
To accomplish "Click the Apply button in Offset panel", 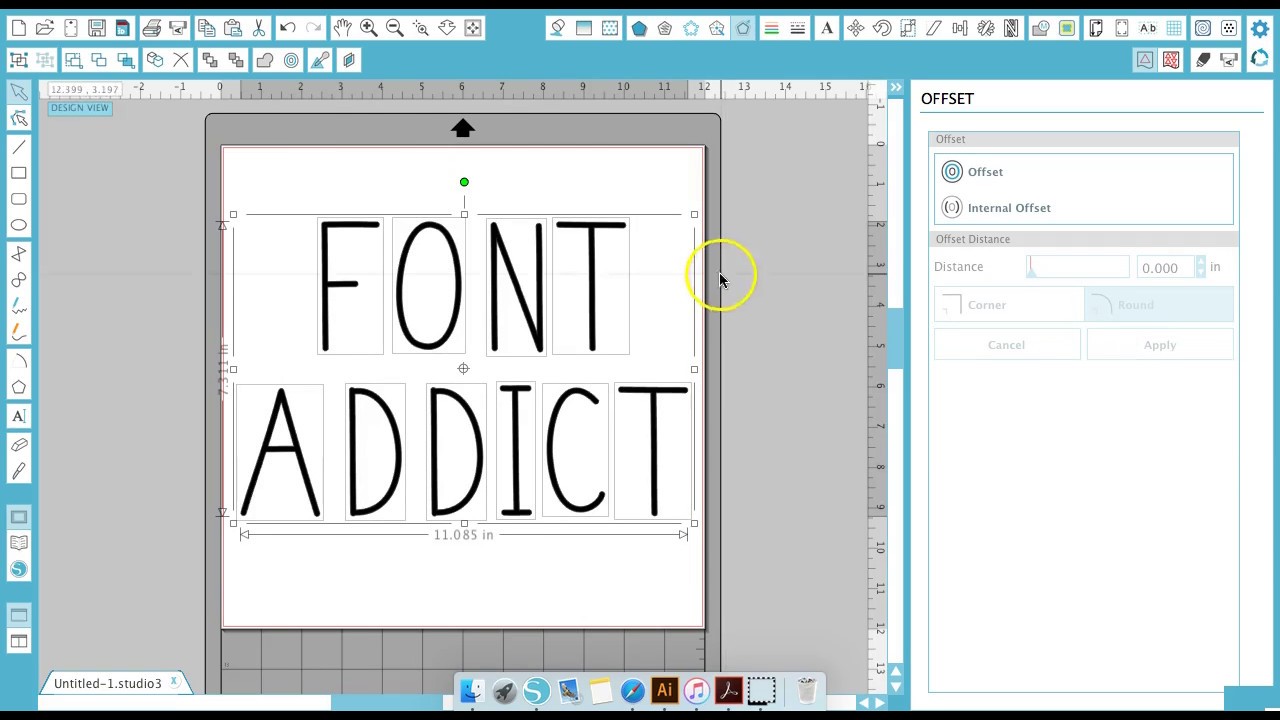I will point(1160,345).
